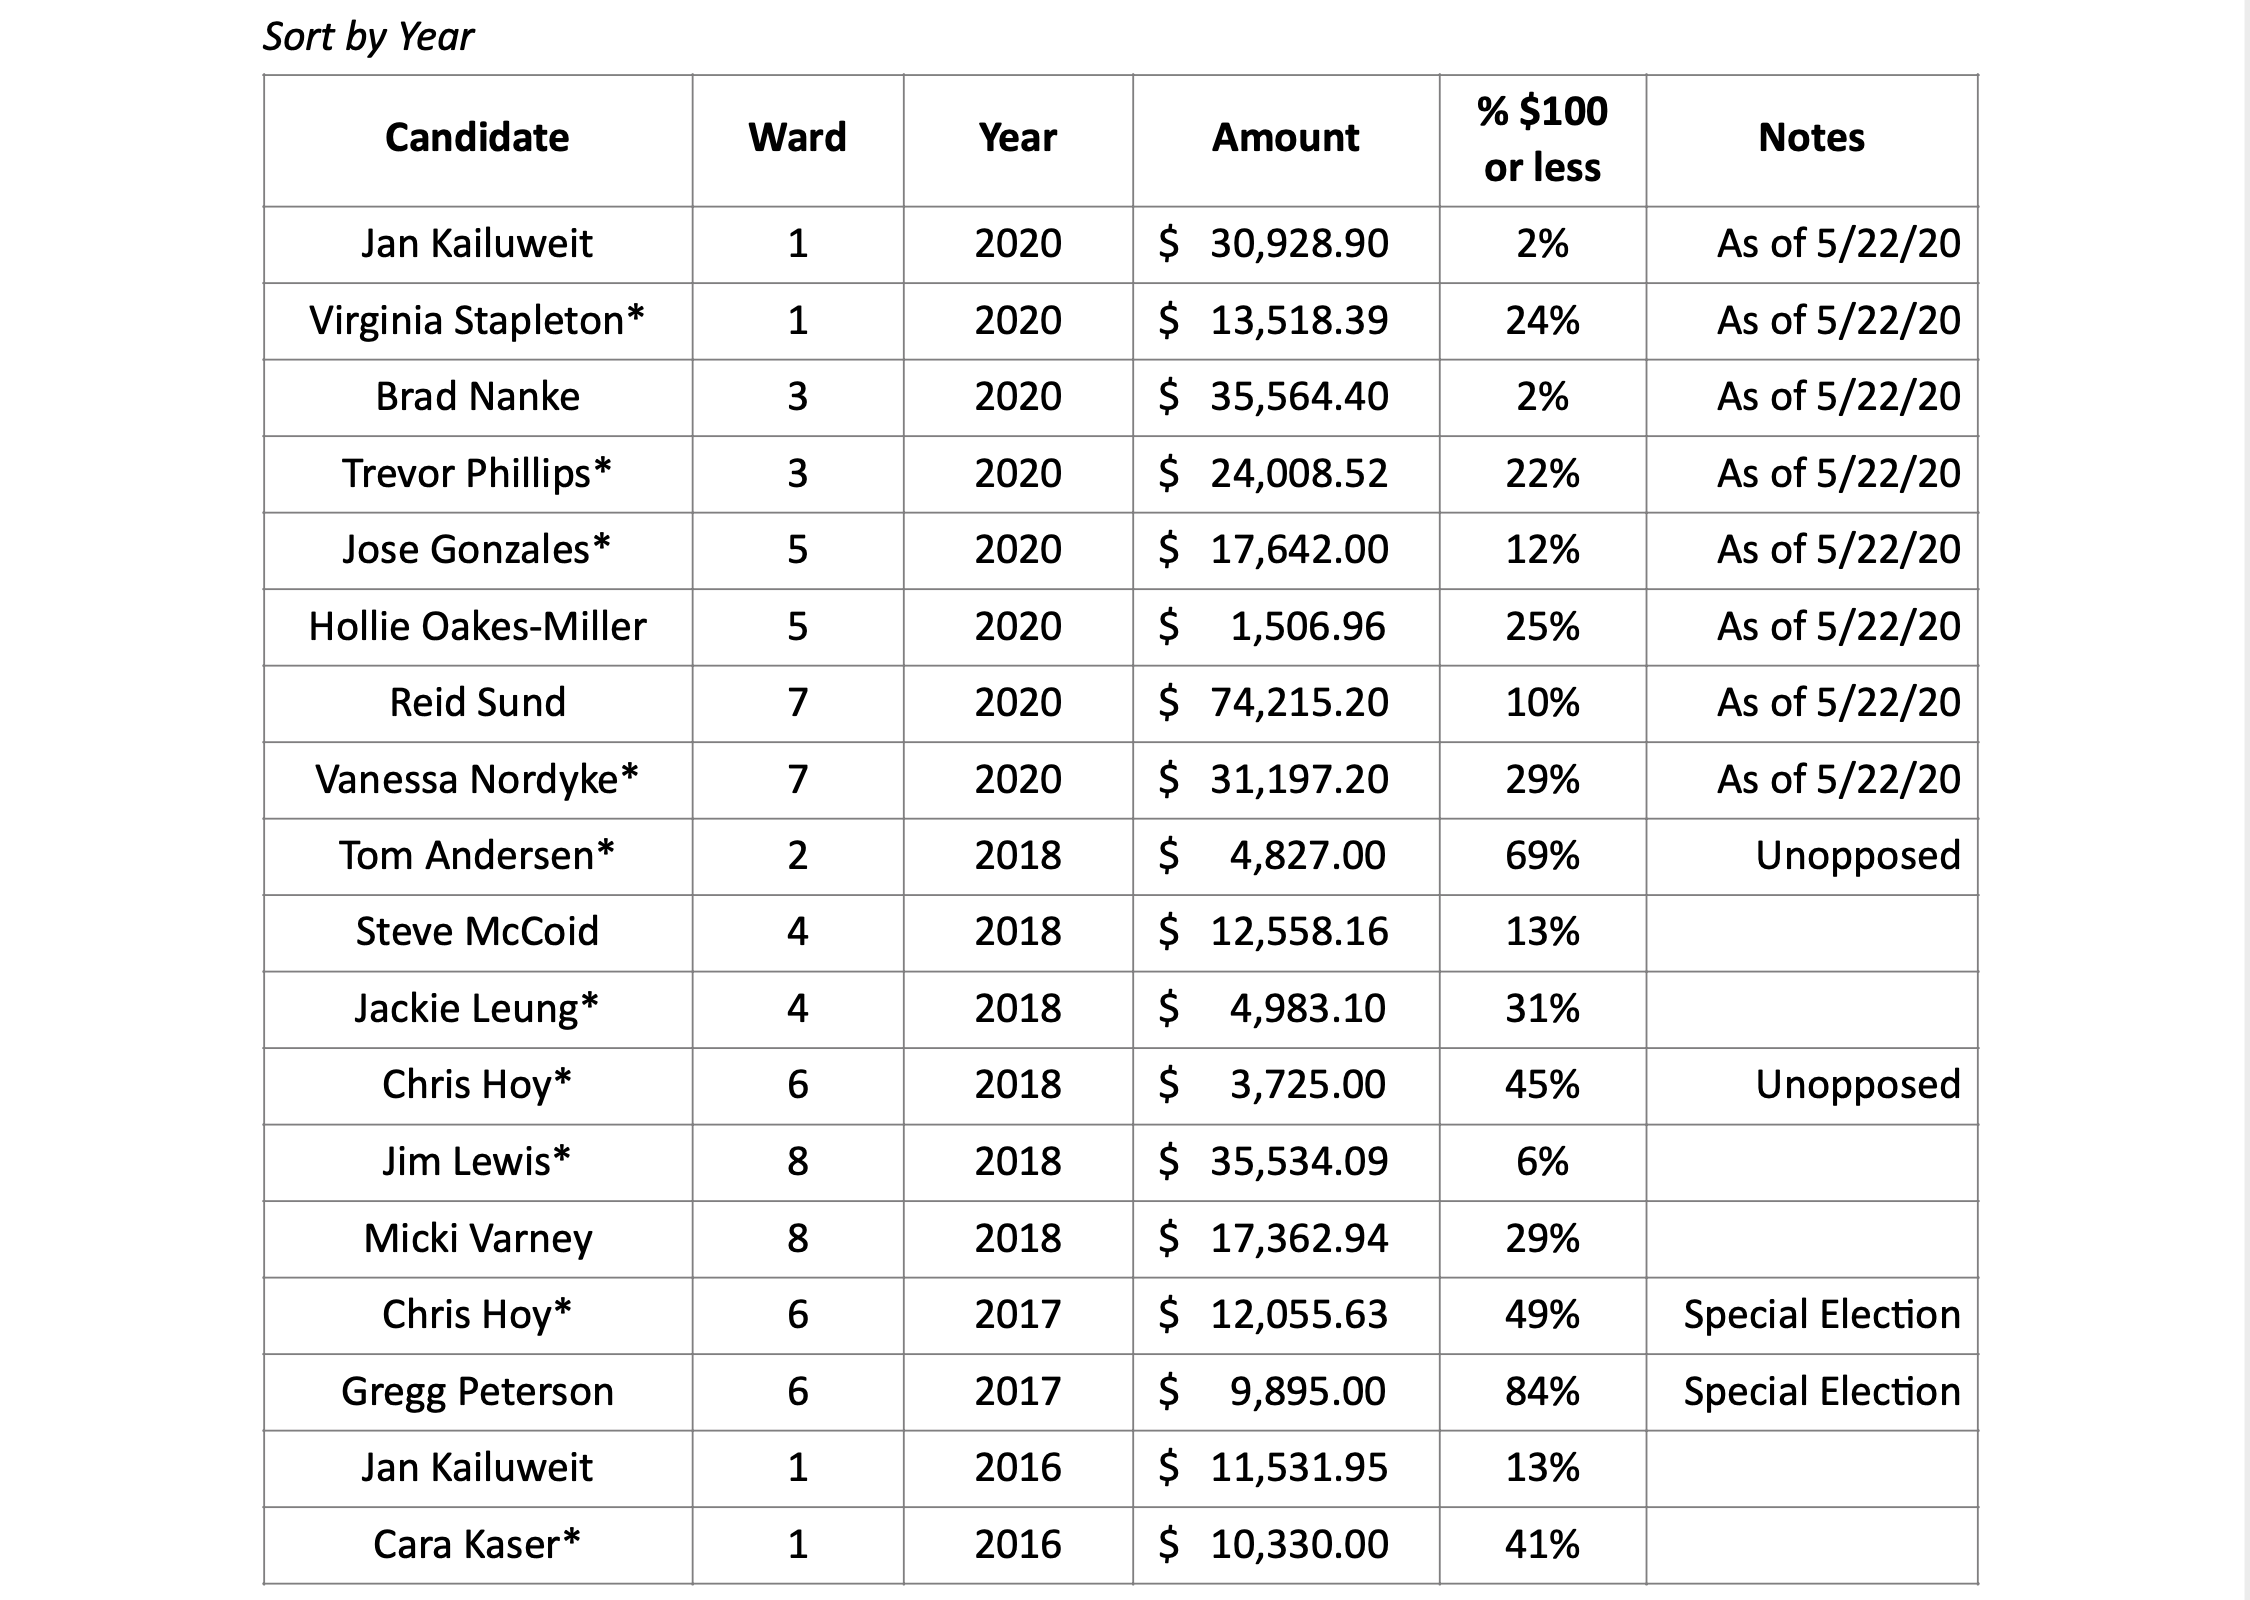Click the Trevor Phillips* name cell
The image size is (2250, 1600).
(477, 474)
